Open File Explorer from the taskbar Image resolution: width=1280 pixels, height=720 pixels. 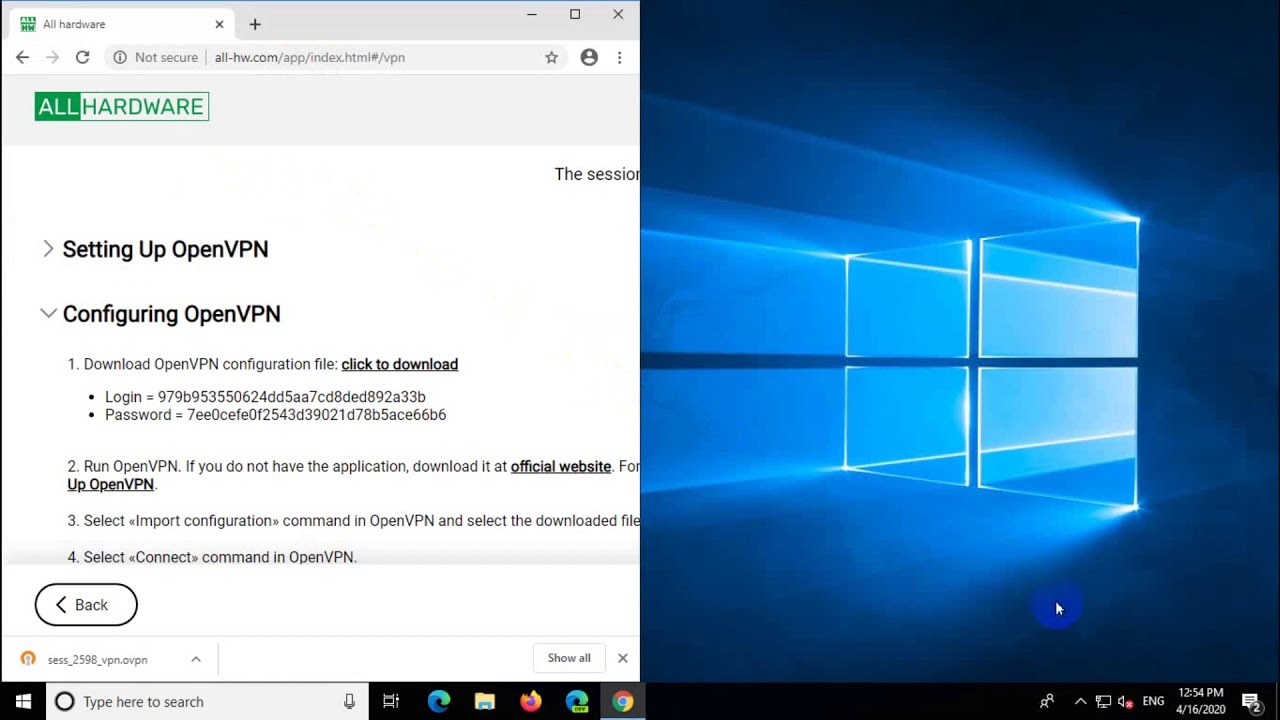484,701
